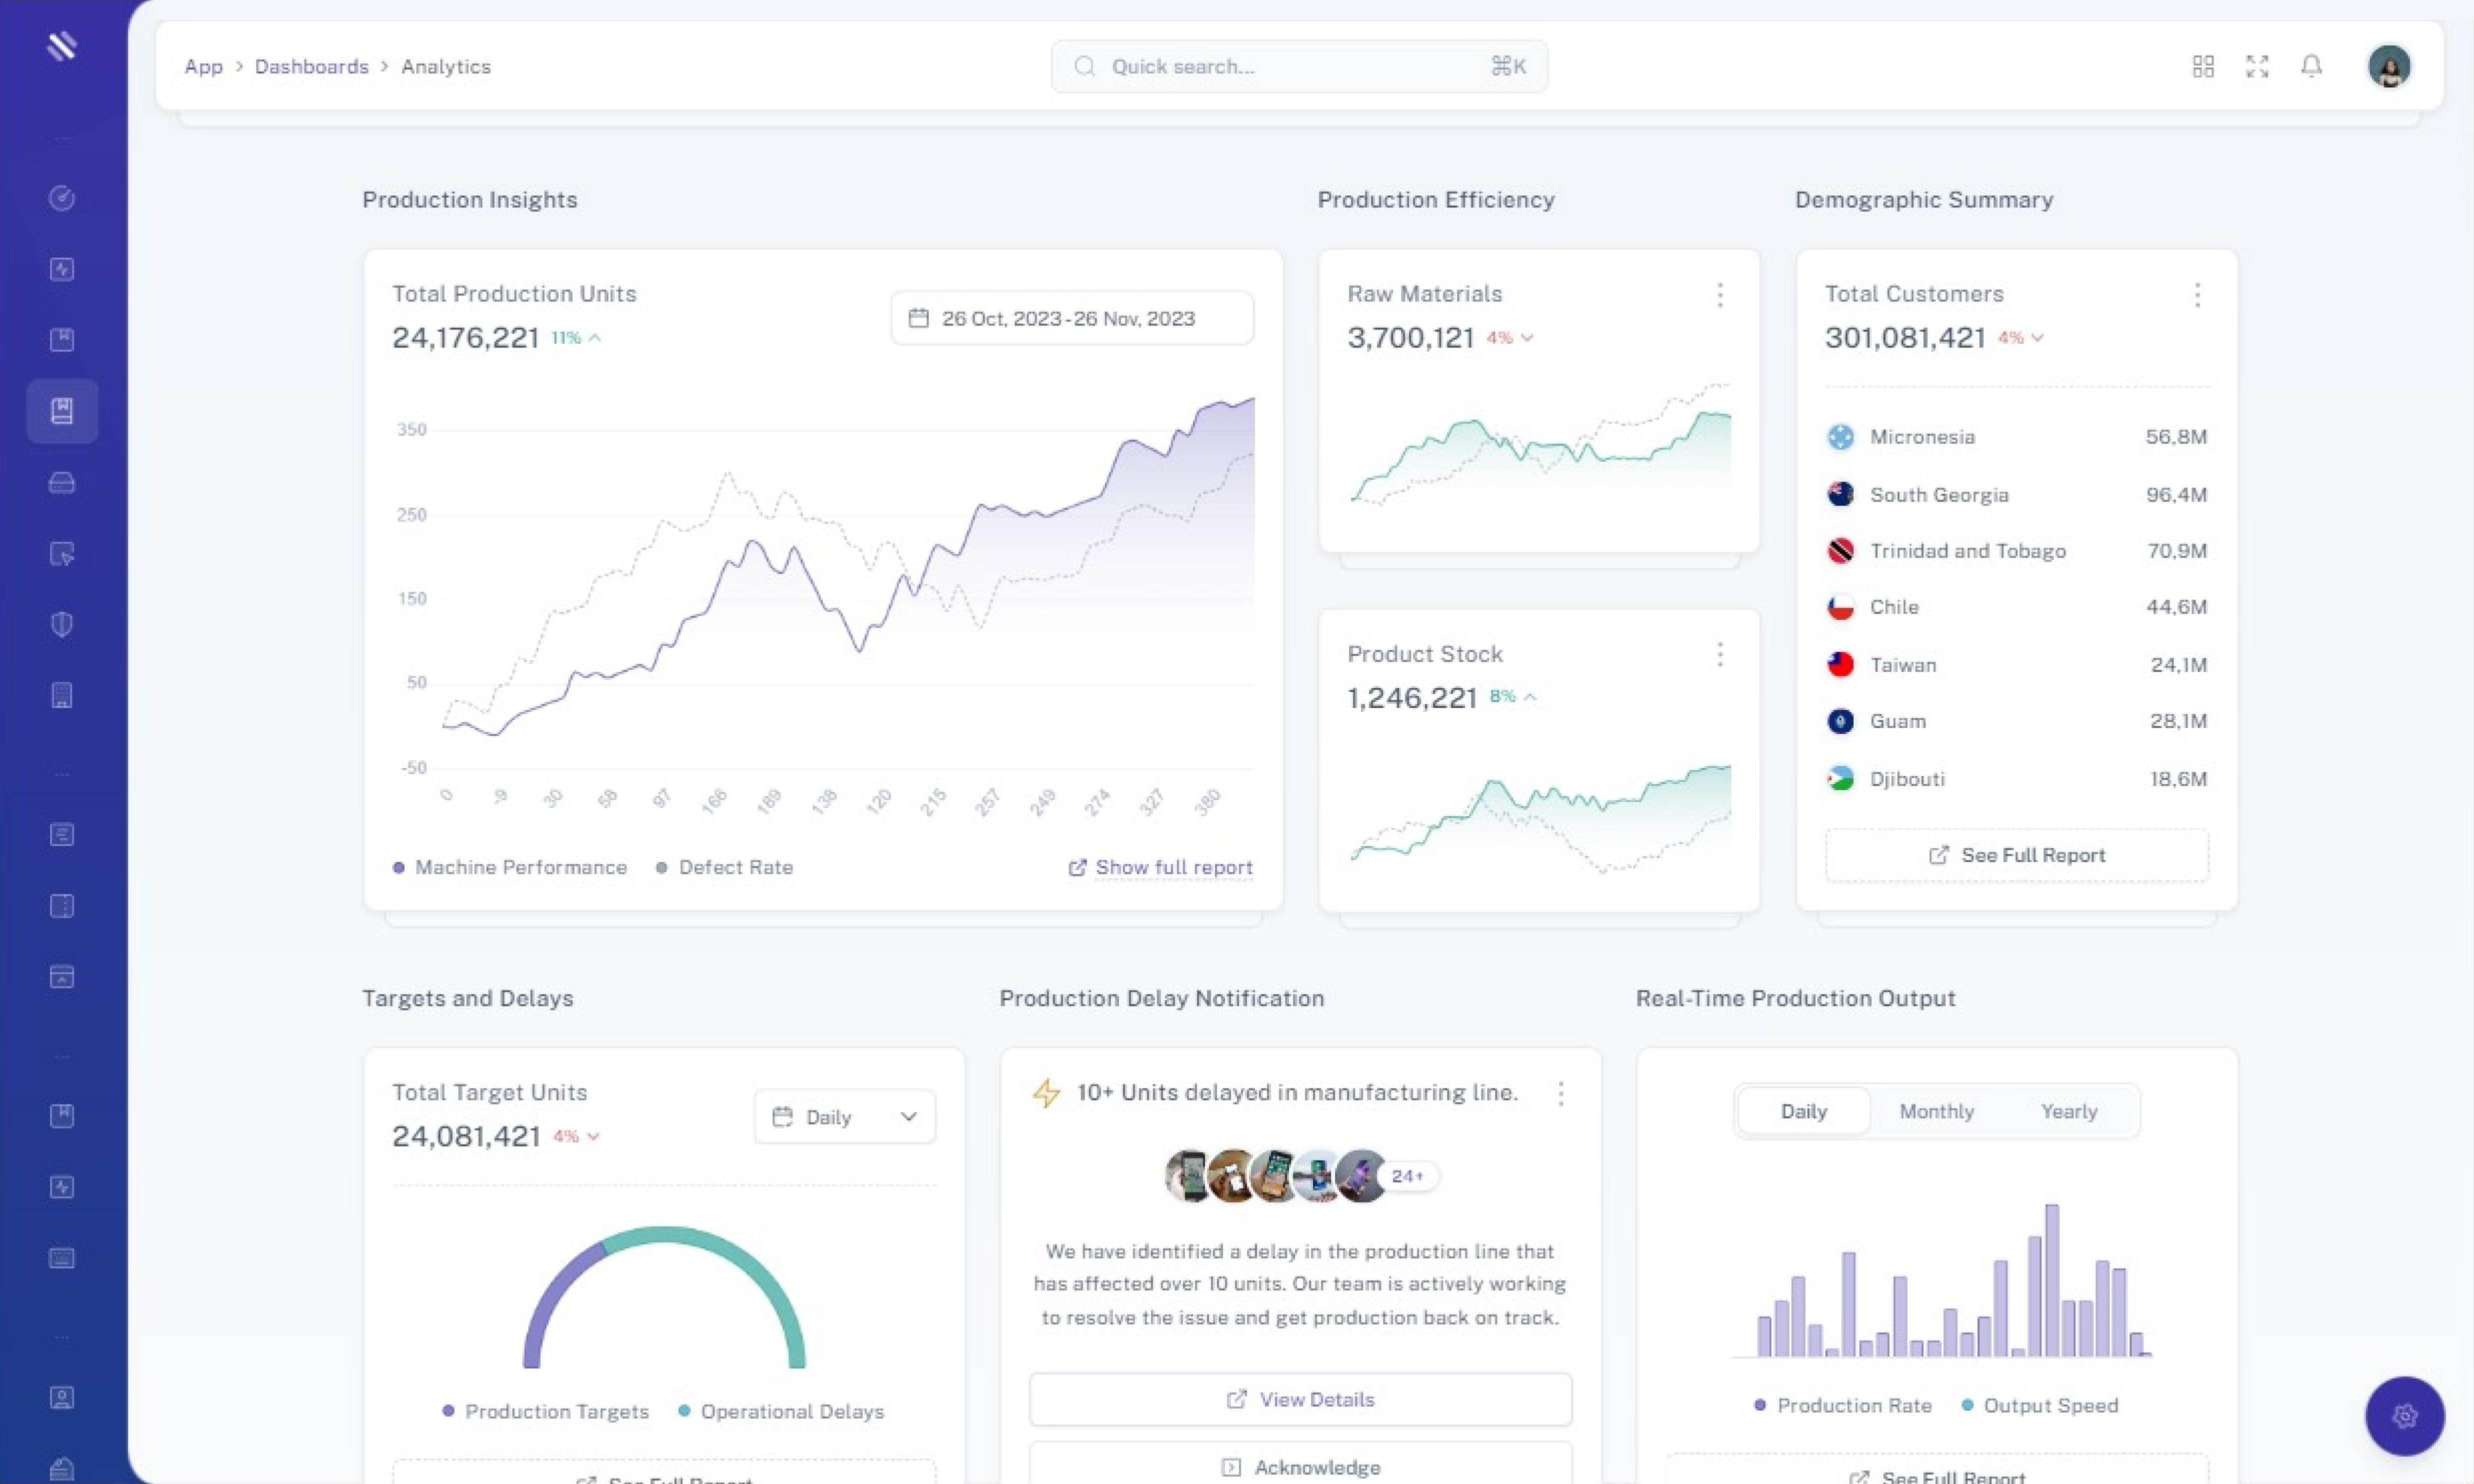Screen dimensions: 2474x1484
Task: Toggle fullscreen mode icon in header
Action: (x=2257, y=66)
